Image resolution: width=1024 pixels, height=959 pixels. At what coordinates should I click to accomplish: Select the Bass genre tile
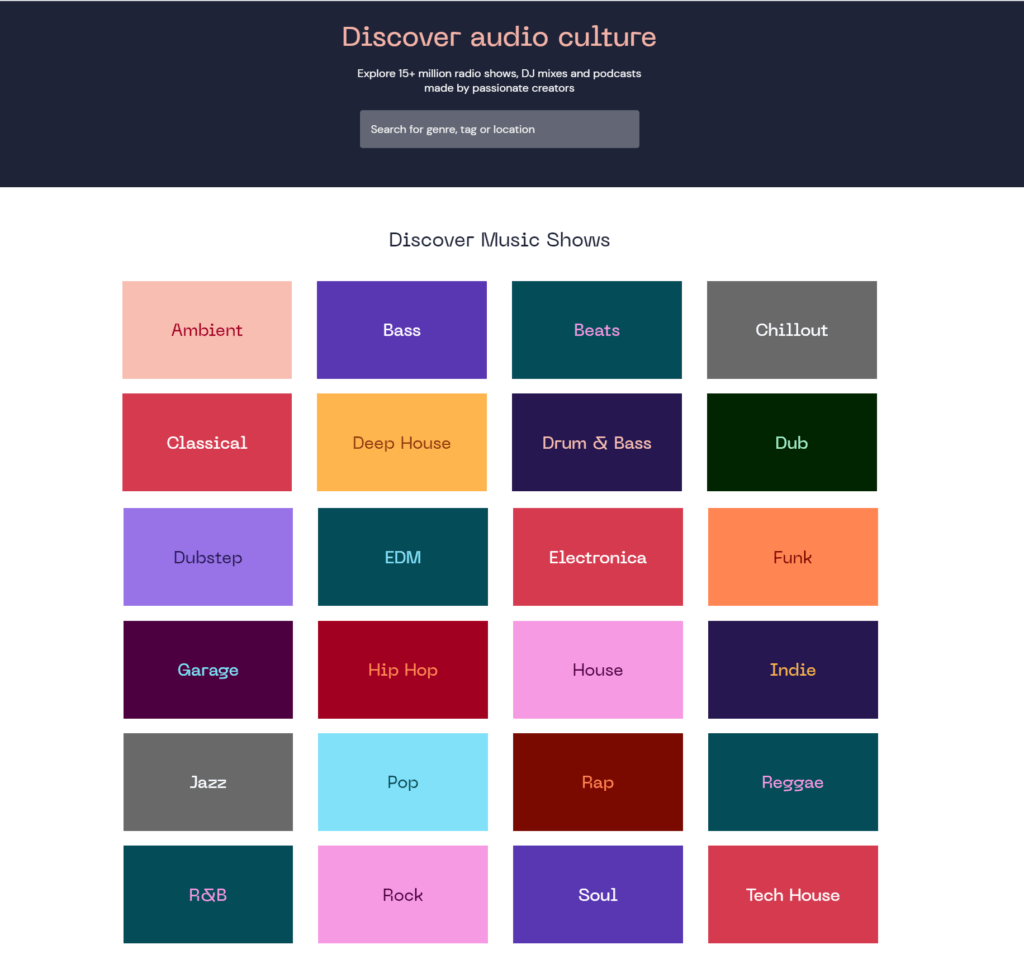click(402, 330)
